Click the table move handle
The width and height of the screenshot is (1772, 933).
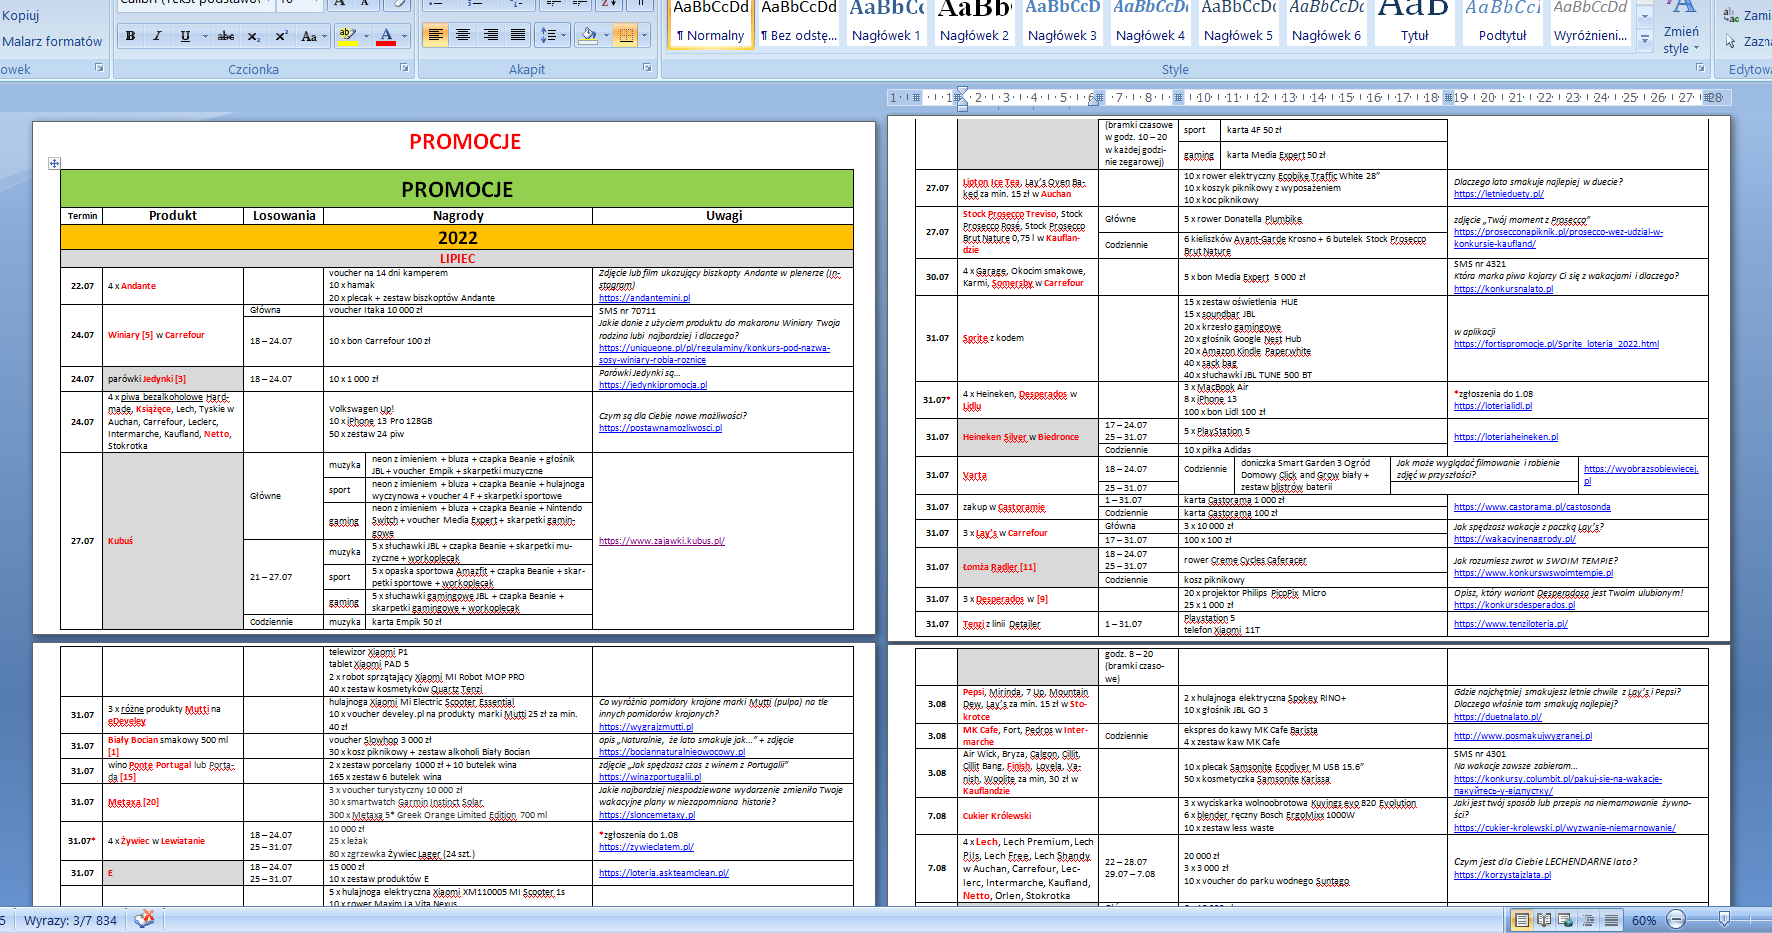click(x=54, y=163)
